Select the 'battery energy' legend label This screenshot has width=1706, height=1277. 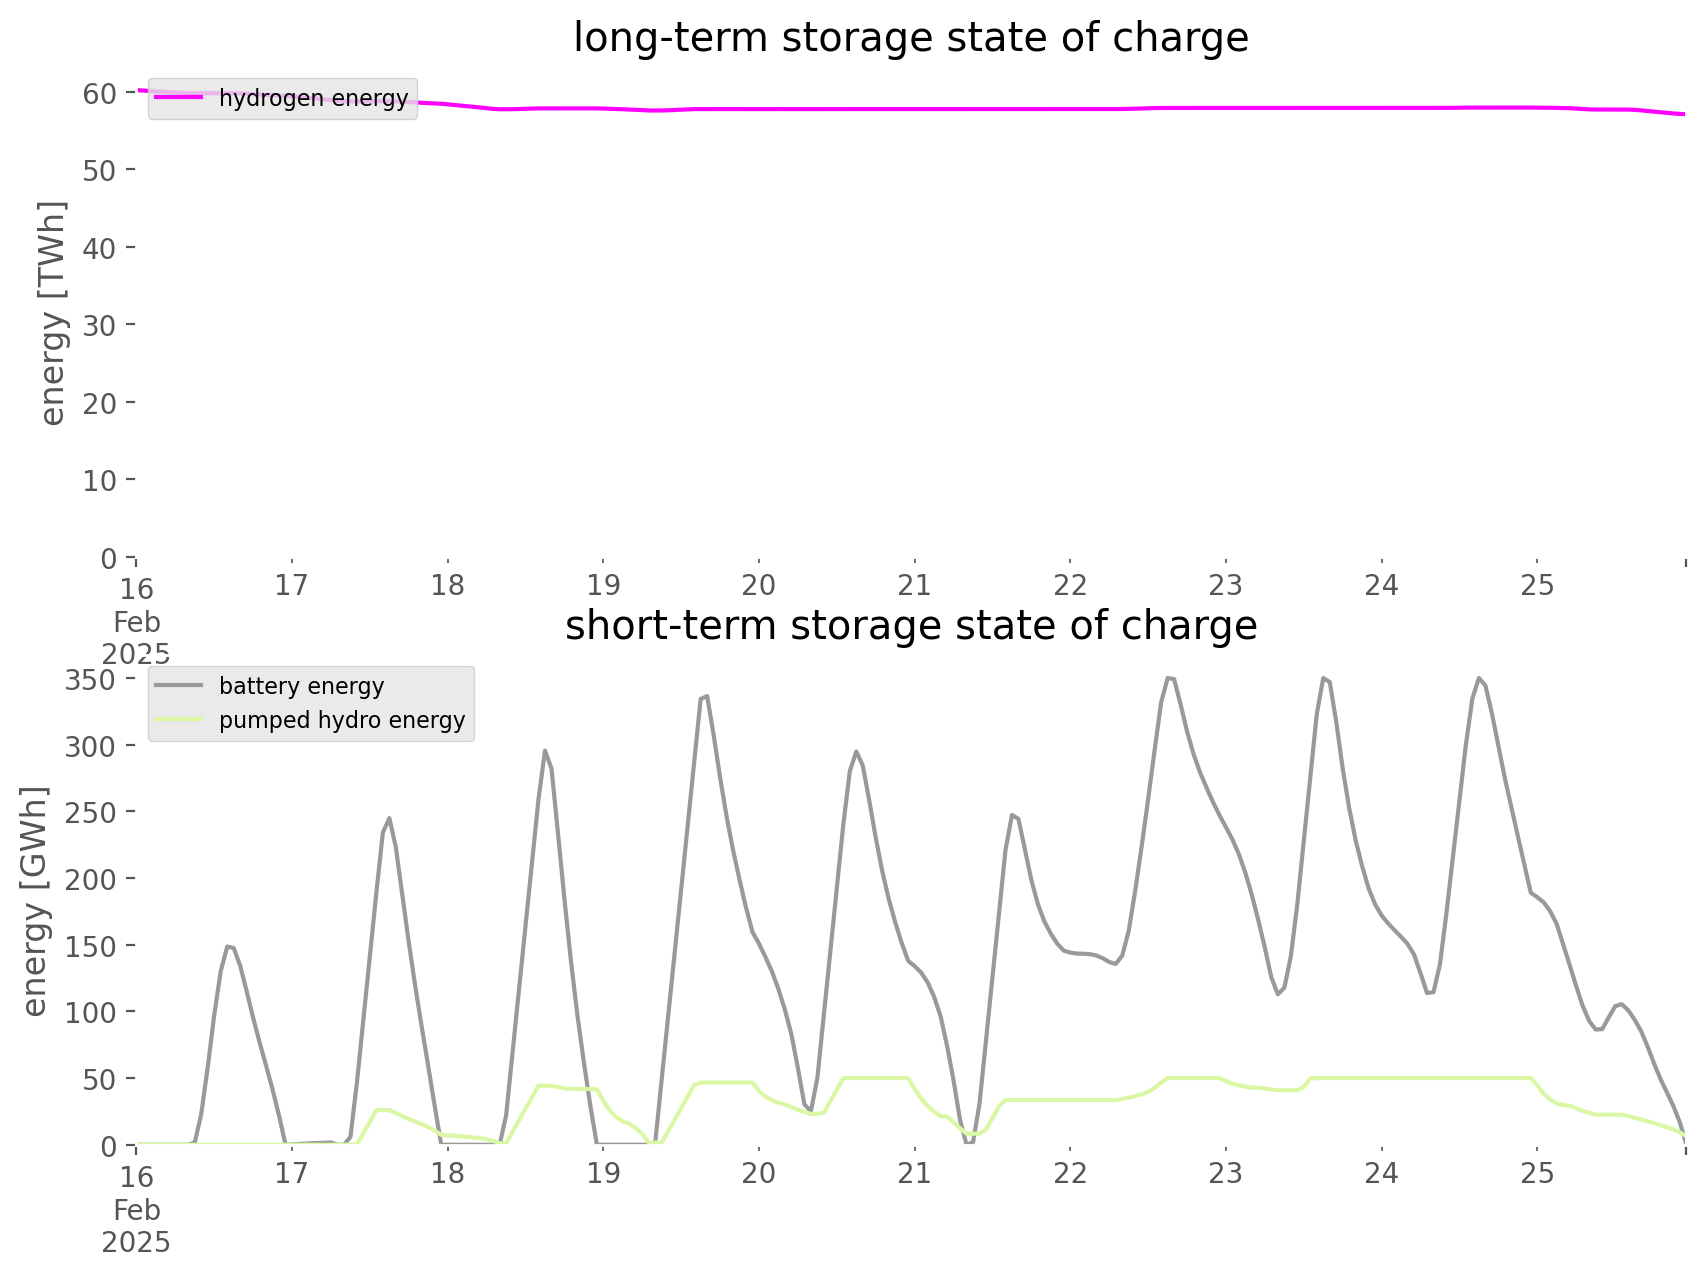coord(302,686)
